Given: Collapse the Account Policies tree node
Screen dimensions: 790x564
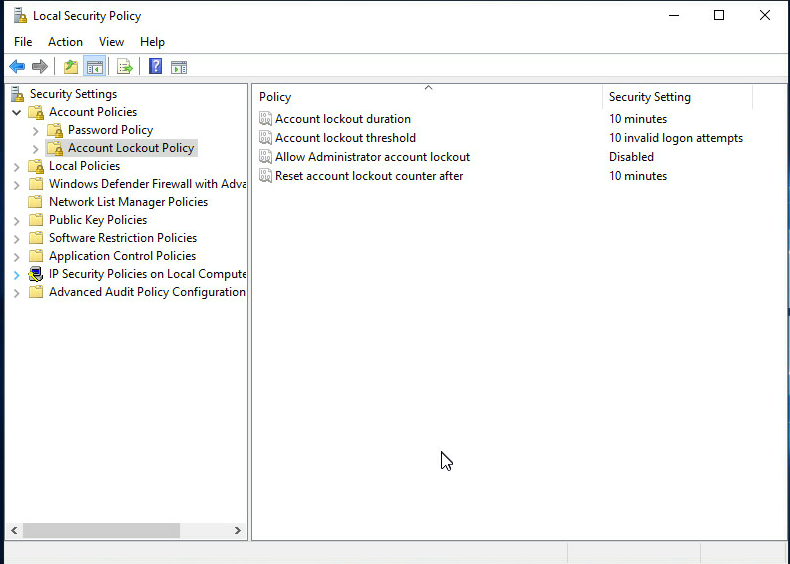Looking at the screenshot, I should tap(17, 113).
